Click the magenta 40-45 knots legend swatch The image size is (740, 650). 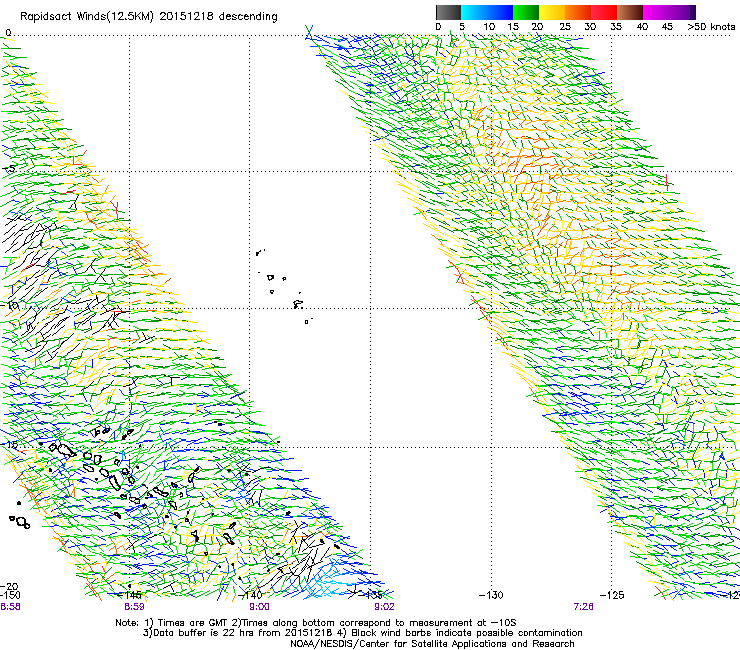tap(656, 12)
